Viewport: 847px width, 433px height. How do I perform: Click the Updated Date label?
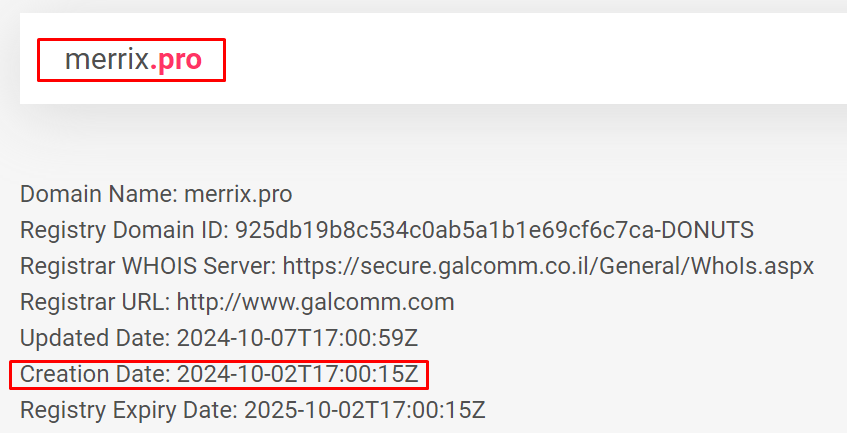click(x=90, y=338)
